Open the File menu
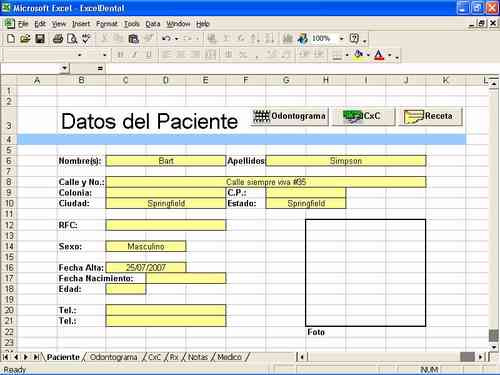The height and width of the screenshot is (375, 500). (x=23, y=24)
